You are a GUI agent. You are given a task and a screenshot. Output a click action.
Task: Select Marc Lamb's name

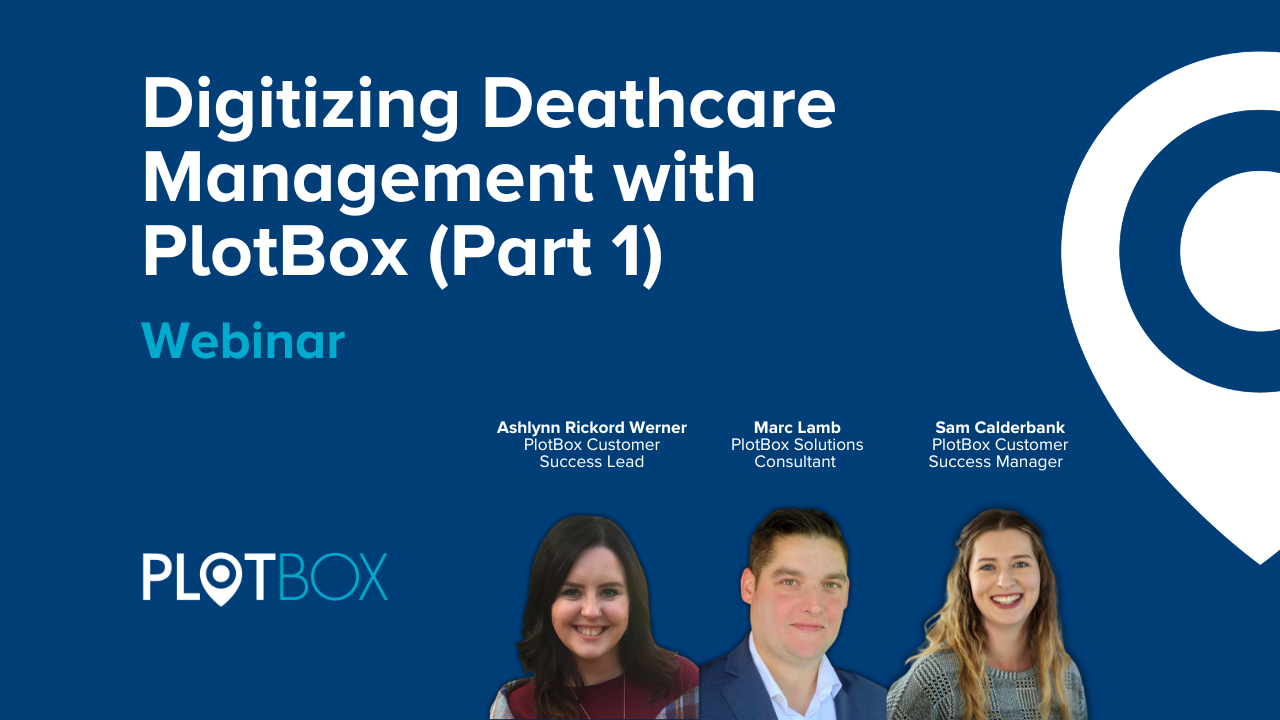tap(797, 427)
